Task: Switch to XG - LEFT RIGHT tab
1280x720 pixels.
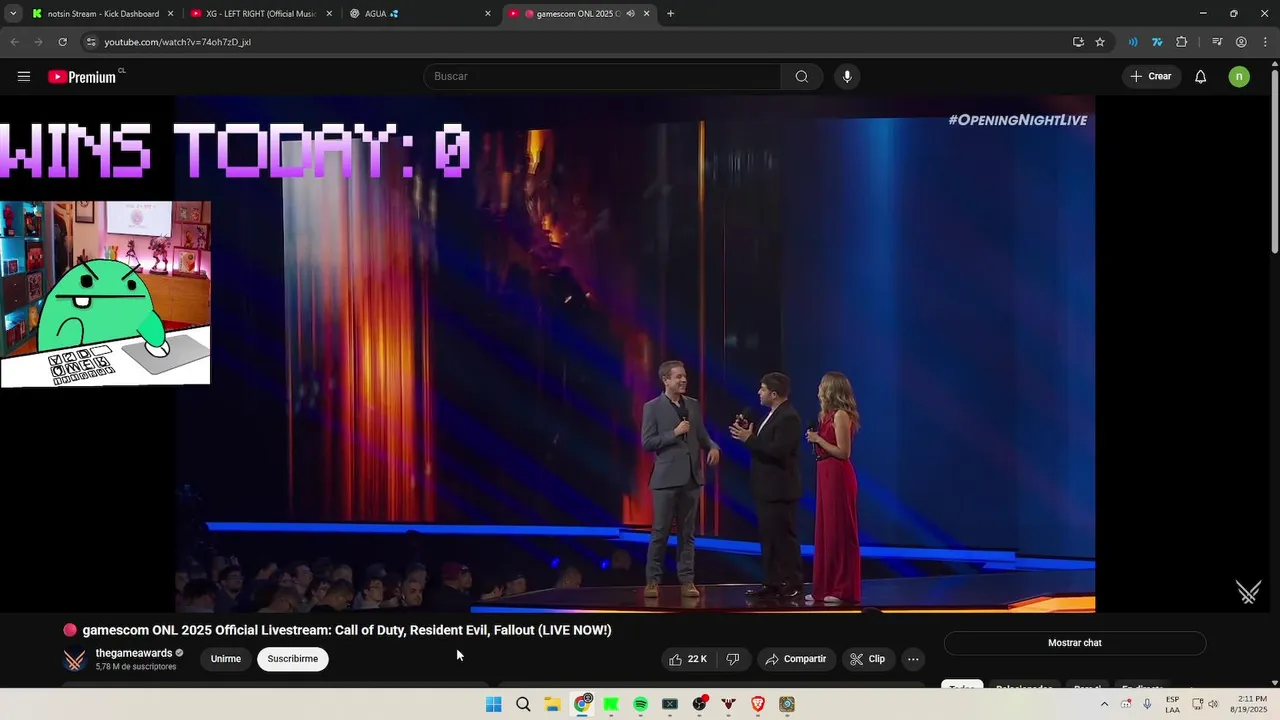Action: pos(262,14)
